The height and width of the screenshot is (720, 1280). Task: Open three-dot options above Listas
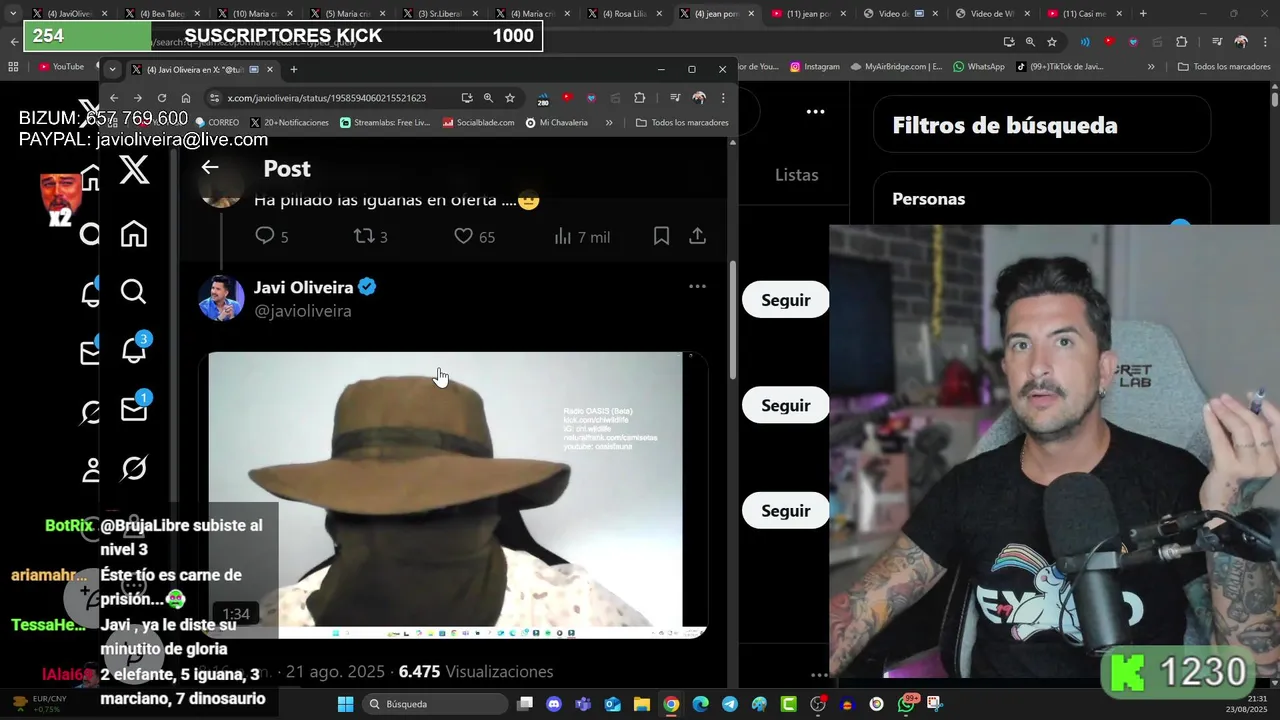pos(815,112)
